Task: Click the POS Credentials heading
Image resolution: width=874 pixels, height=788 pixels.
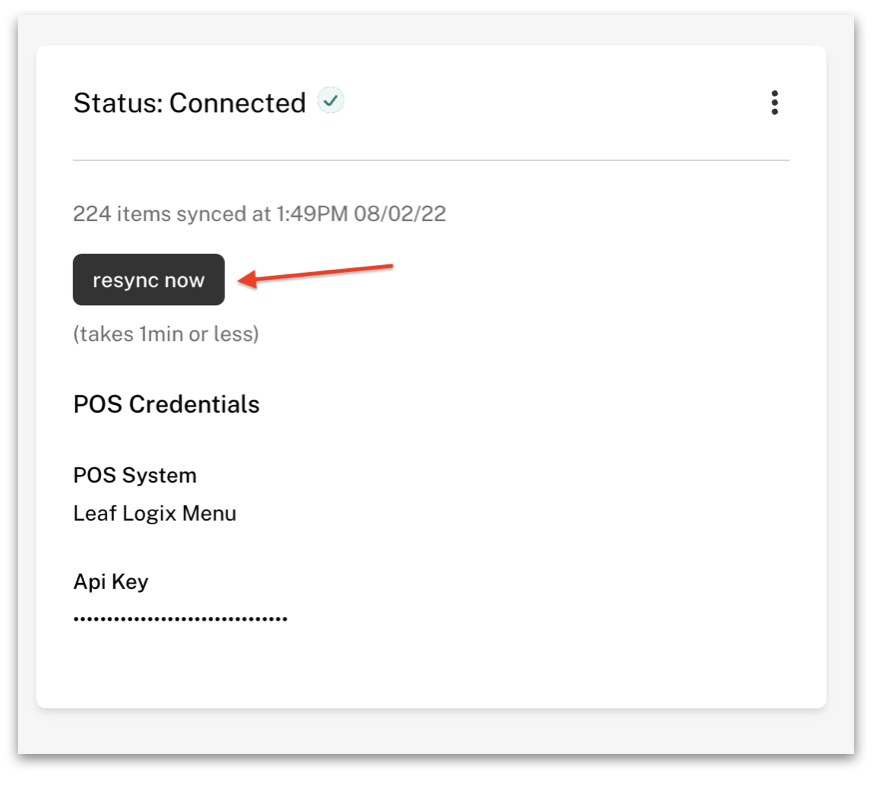Action: click(x=166, y=405)
